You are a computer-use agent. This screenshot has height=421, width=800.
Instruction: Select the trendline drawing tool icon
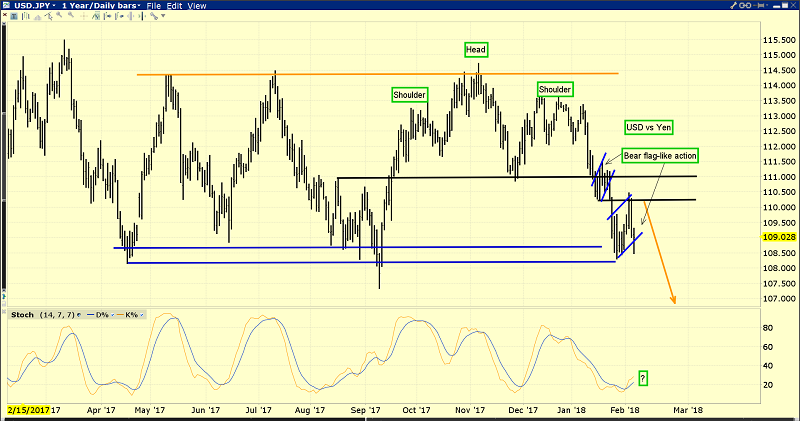click(48, 16)
